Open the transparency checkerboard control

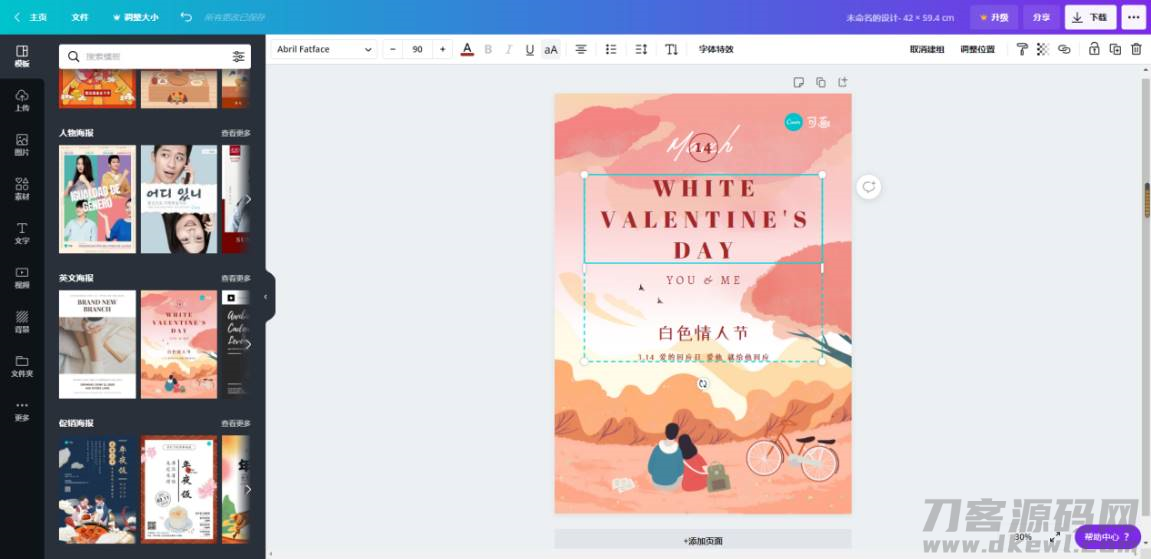click(1042, 49)
